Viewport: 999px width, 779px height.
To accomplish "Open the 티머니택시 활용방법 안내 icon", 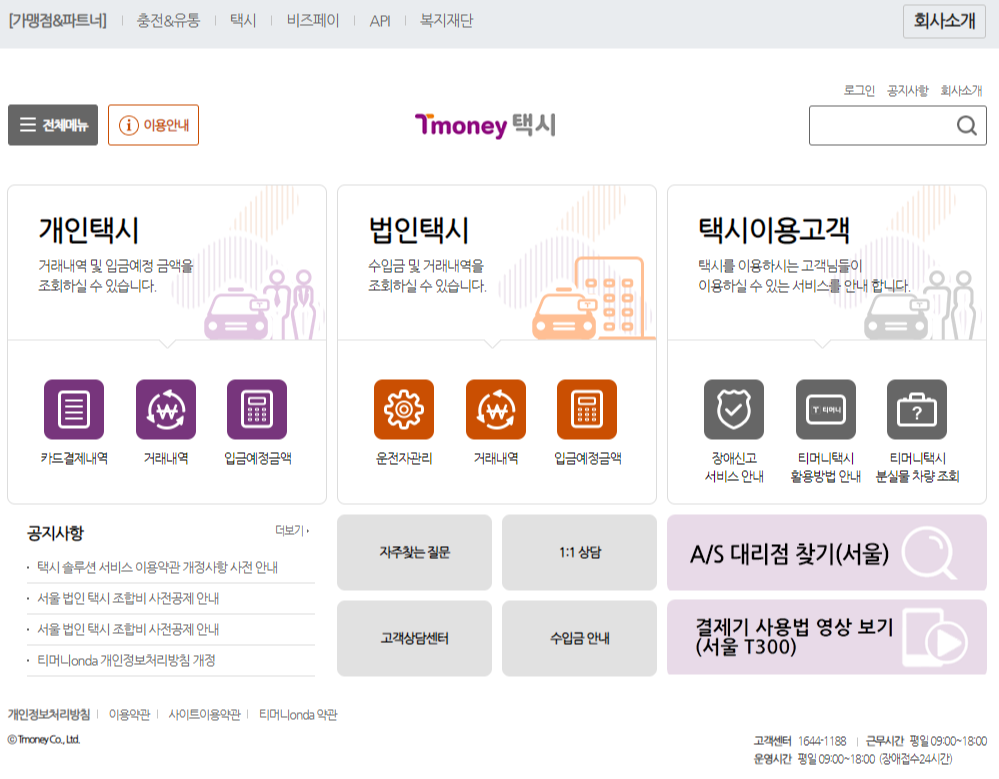I will pos(826,410).
